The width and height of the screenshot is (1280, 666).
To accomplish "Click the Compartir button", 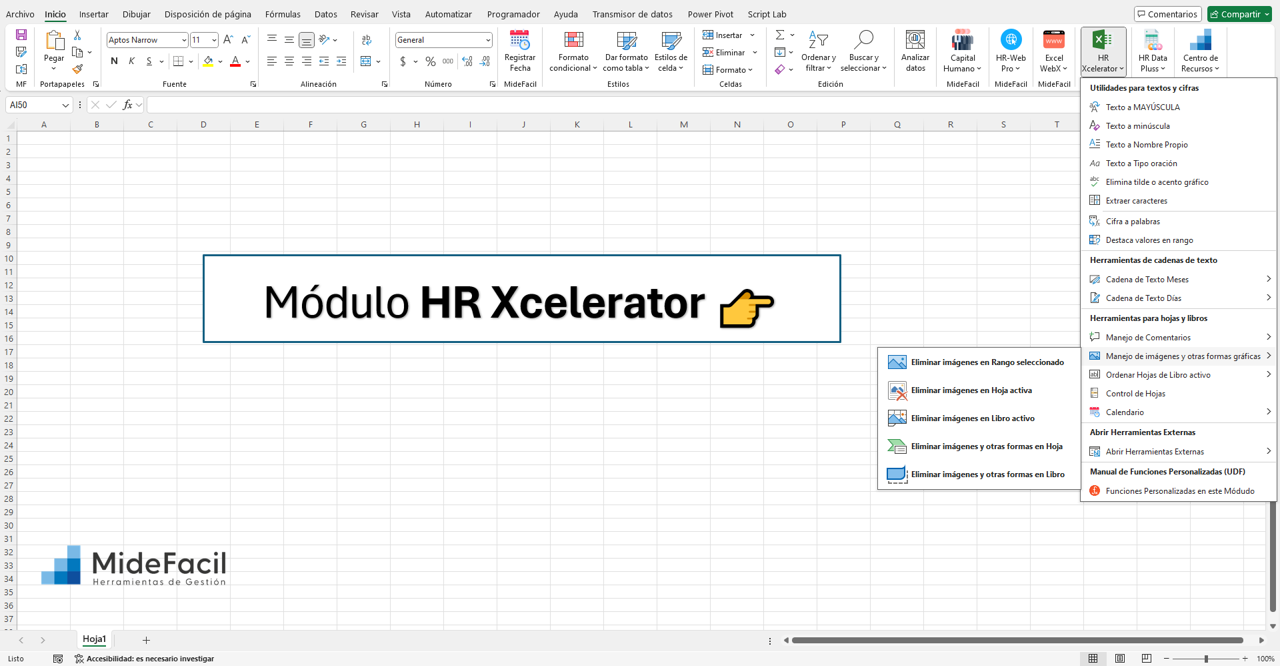I will point(1239,14).
